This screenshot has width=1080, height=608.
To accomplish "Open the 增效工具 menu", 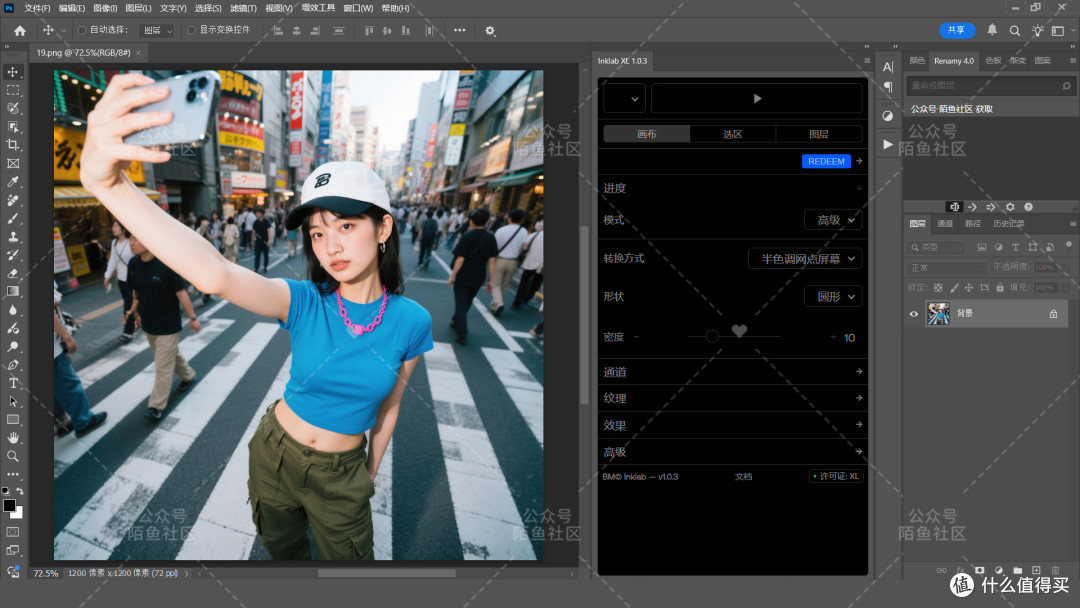I will tap(318, 8).
